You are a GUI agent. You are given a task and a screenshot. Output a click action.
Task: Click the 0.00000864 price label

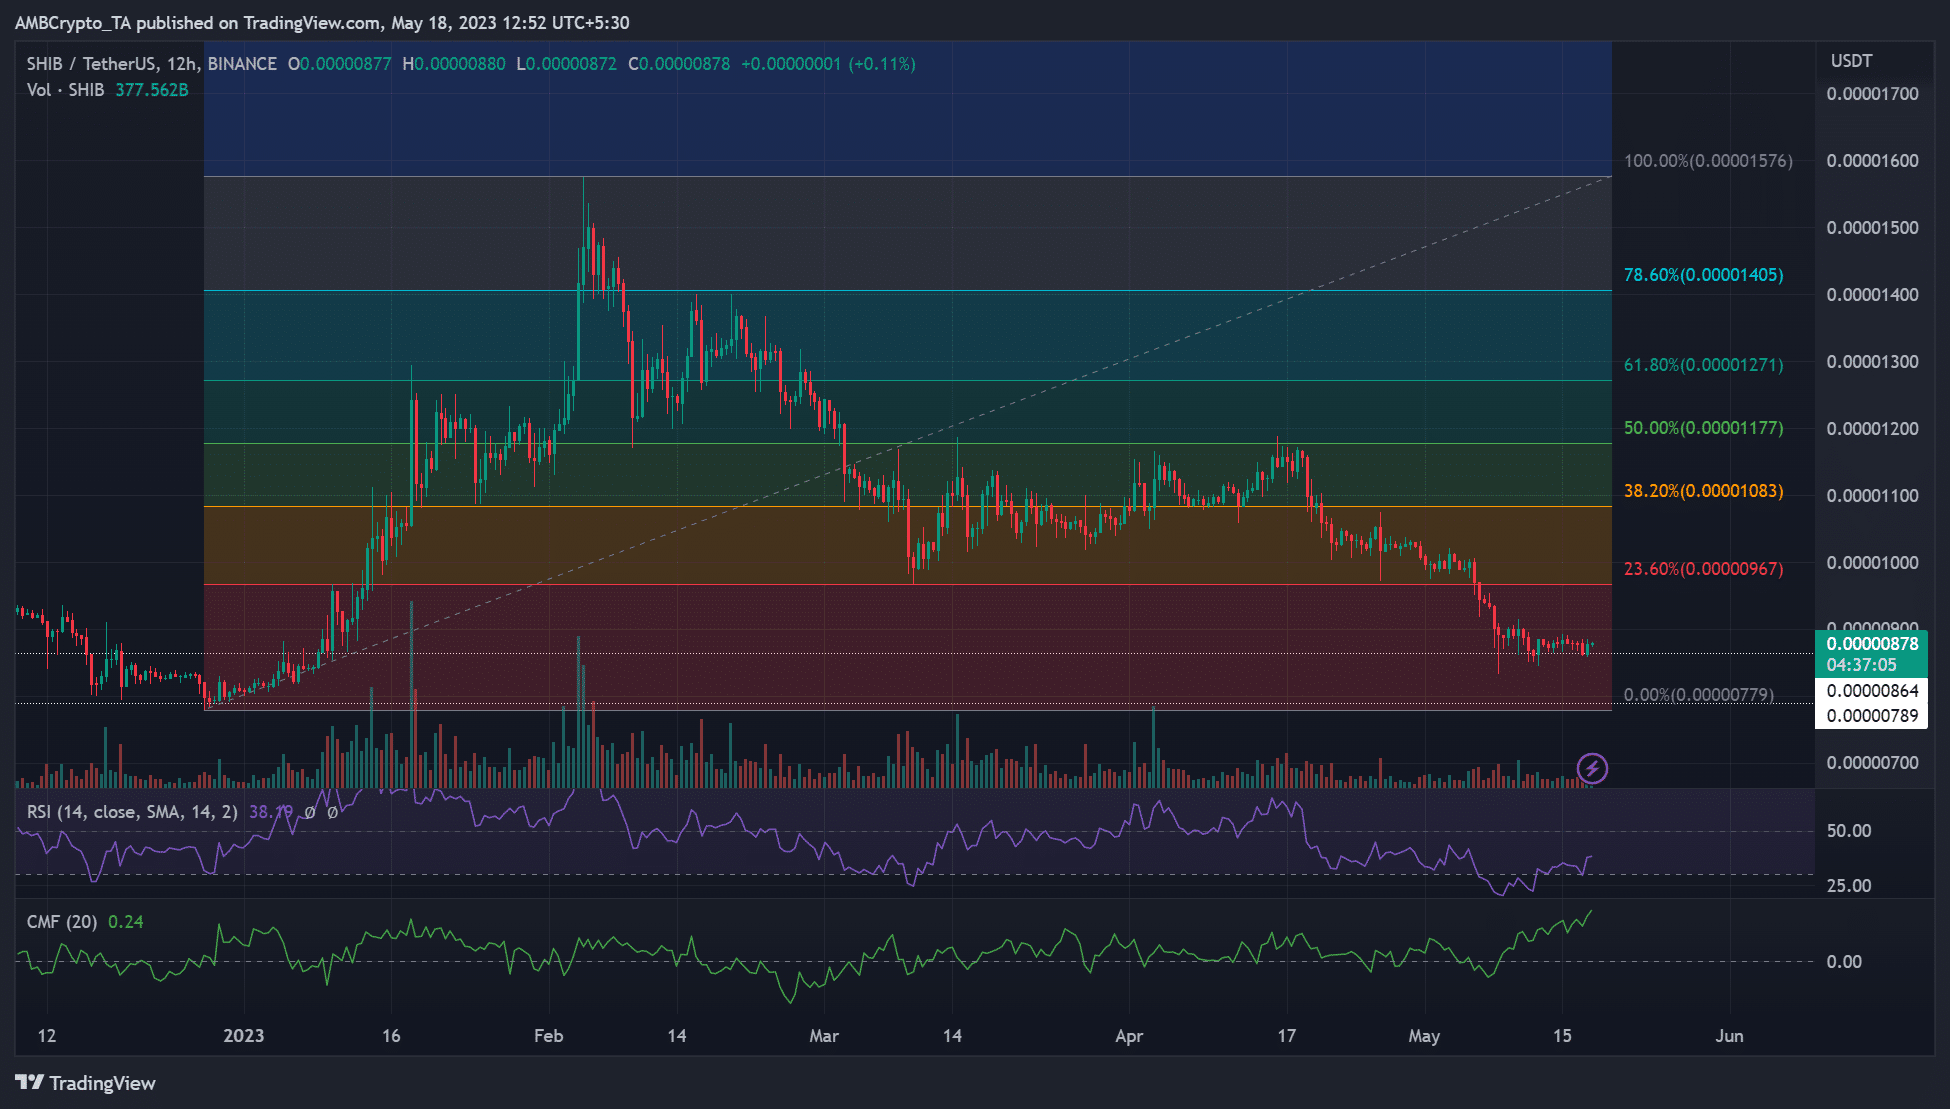1872,691
